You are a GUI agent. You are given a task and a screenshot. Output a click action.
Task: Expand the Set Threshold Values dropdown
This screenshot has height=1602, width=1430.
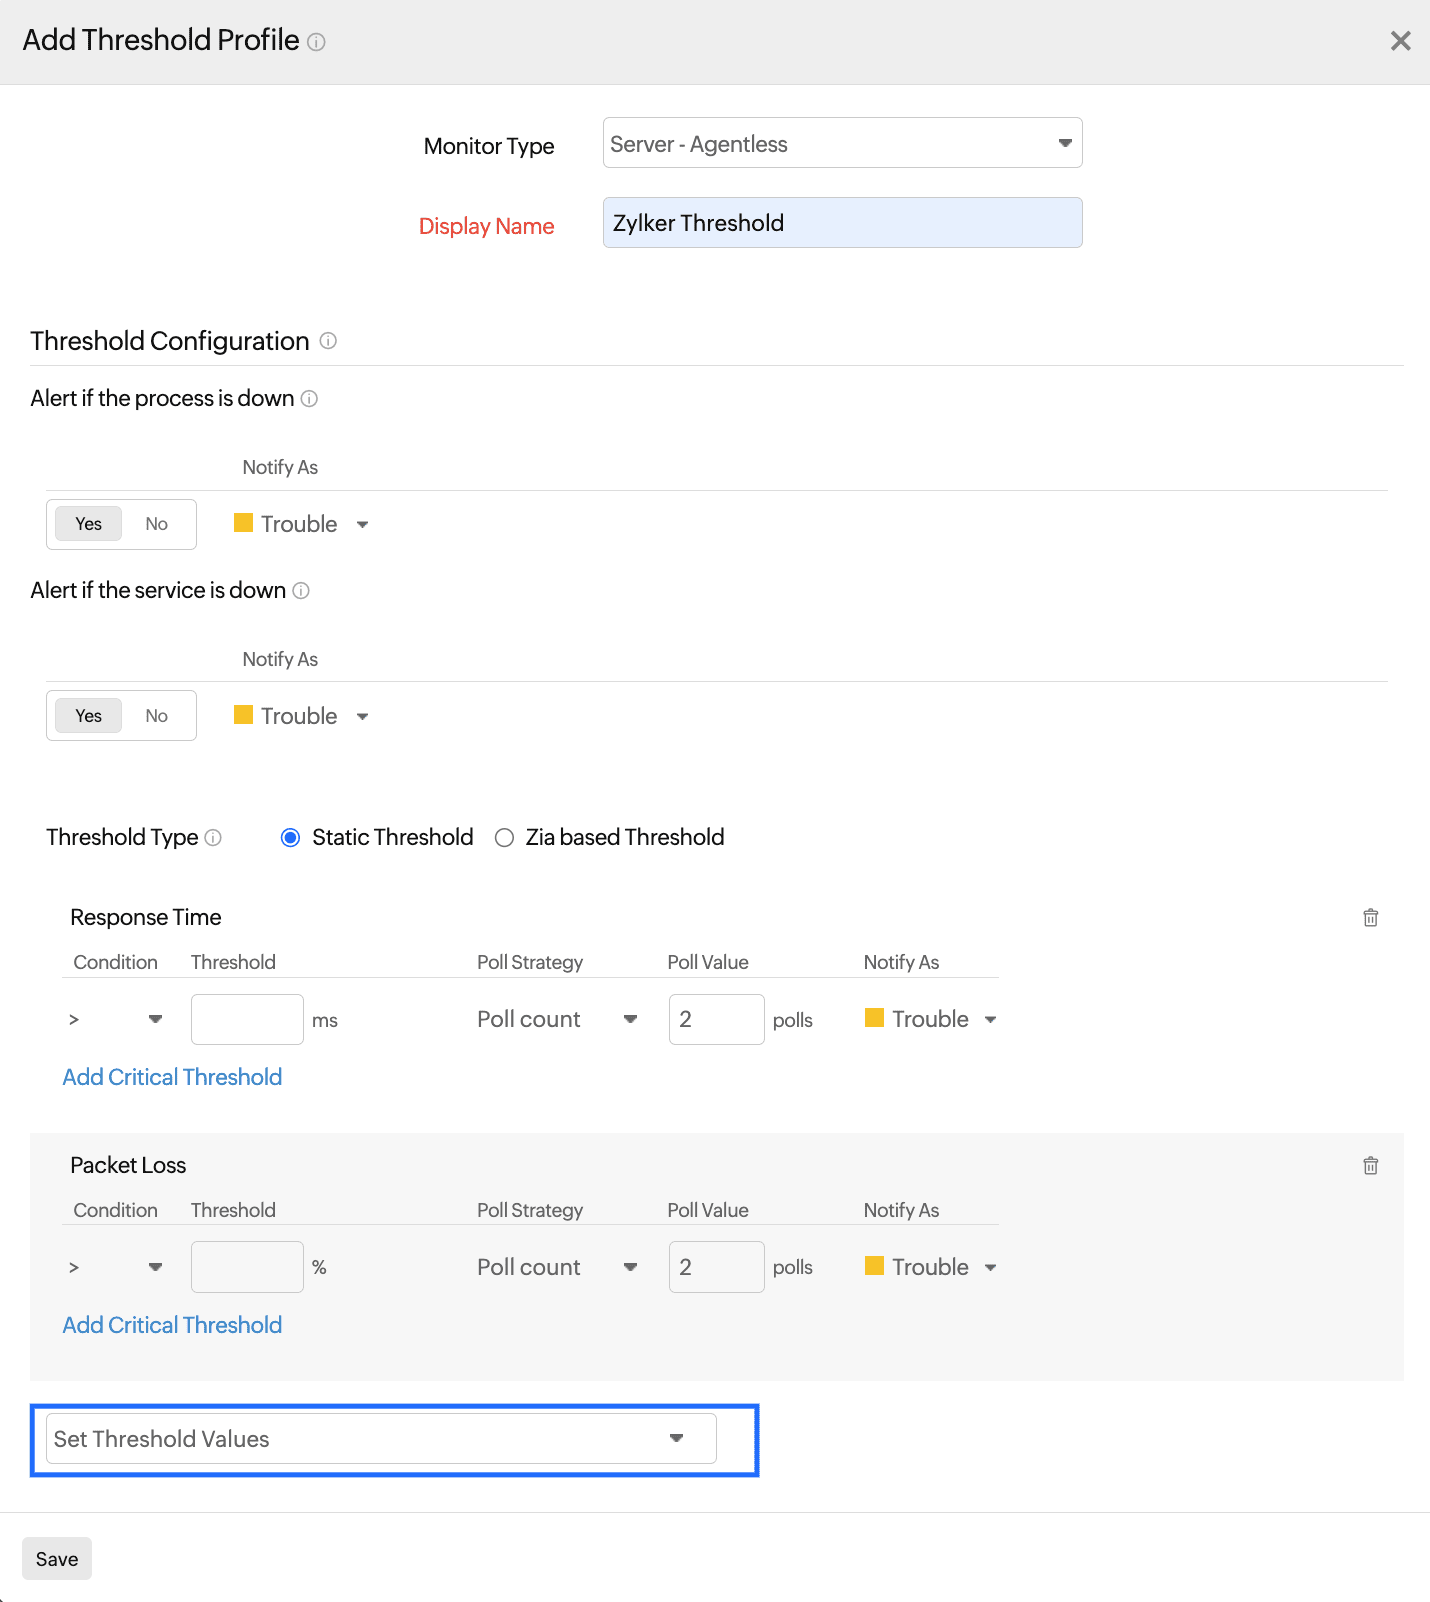click(381, 1439)
